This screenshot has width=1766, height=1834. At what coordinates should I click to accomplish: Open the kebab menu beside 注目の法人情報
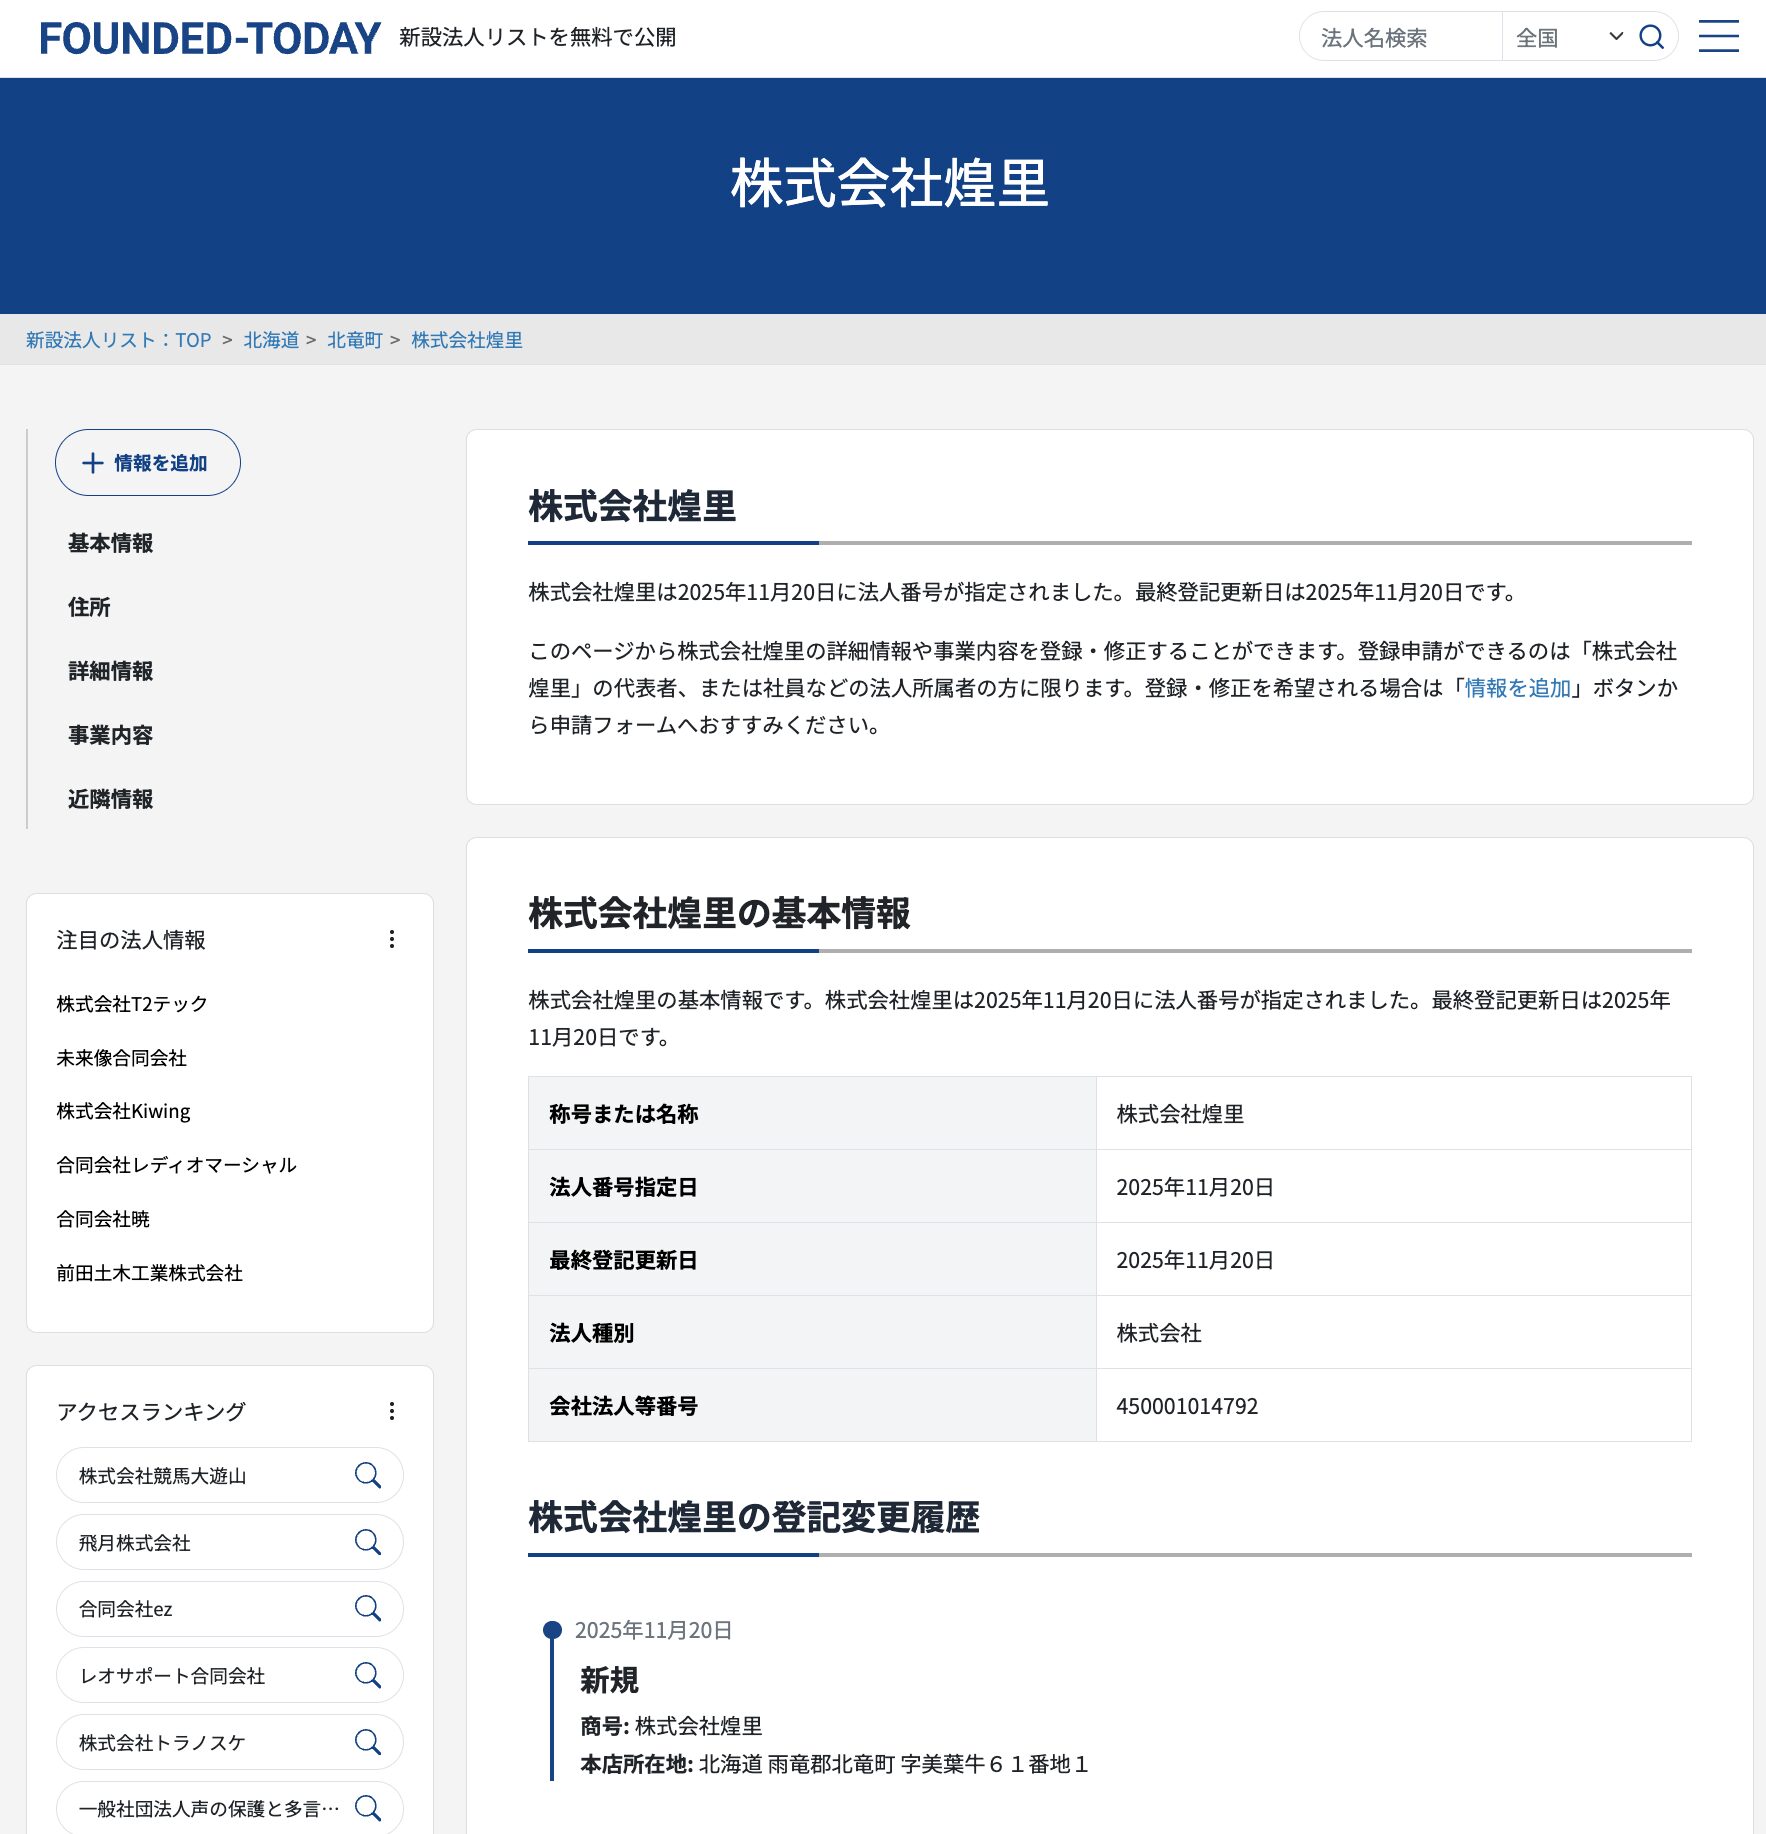(x=392, y=939)
